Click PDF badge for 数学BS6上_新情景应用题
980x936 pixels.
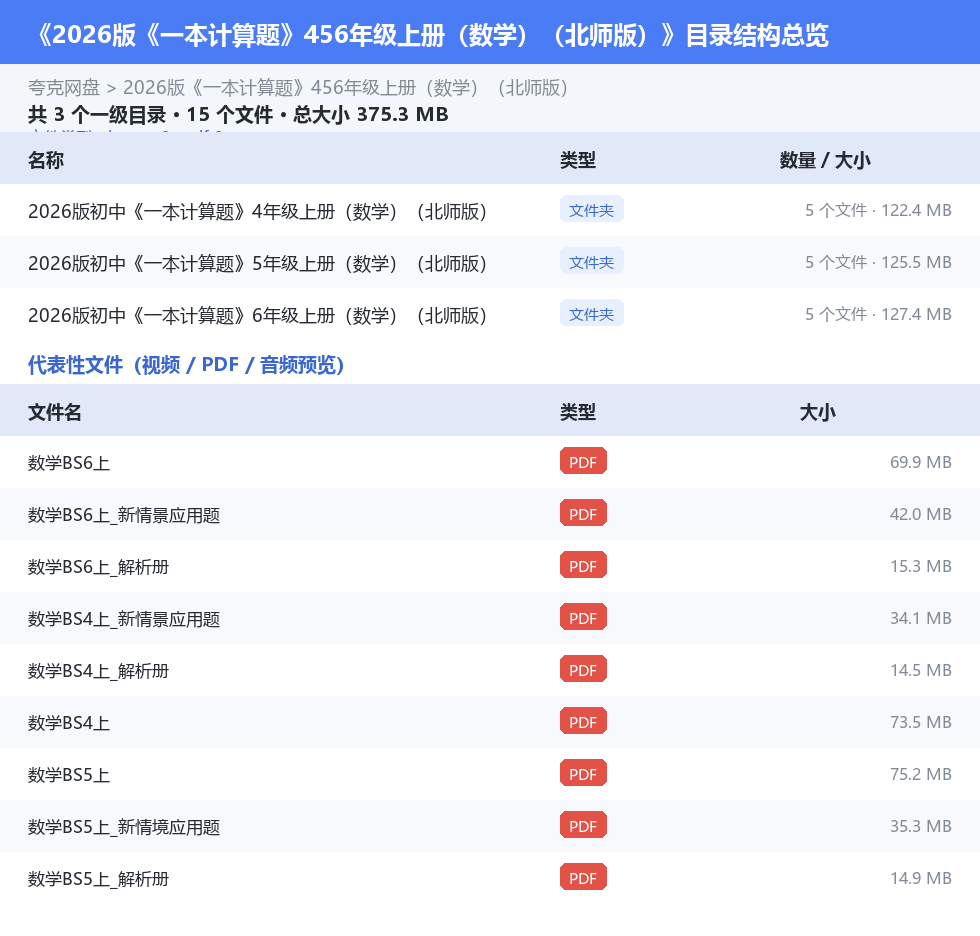583,513
